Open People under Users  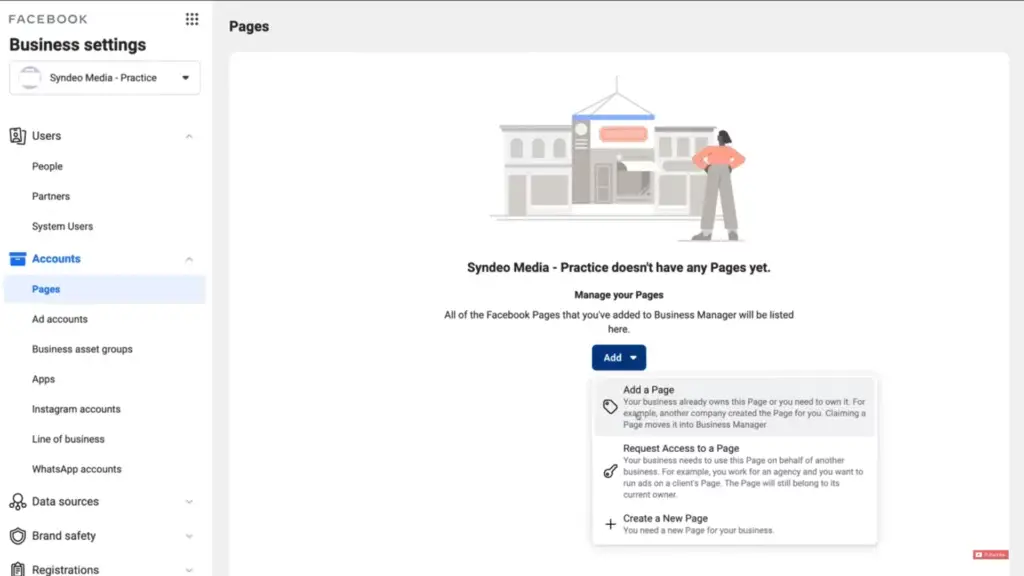click(47, 166)
